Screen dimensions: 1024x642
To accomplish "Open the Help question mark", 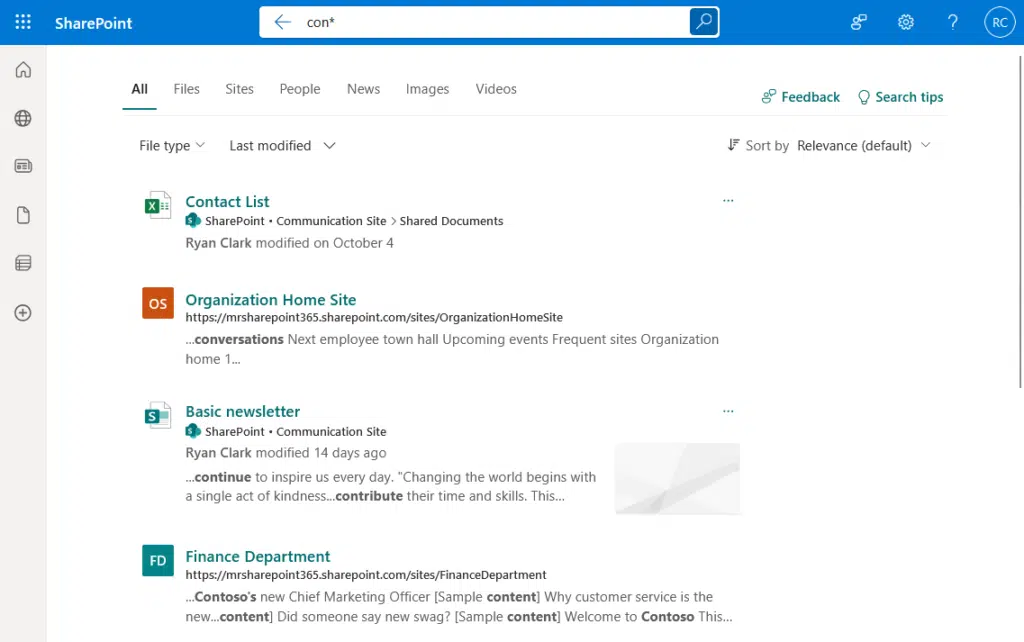I will pos(953,22).
